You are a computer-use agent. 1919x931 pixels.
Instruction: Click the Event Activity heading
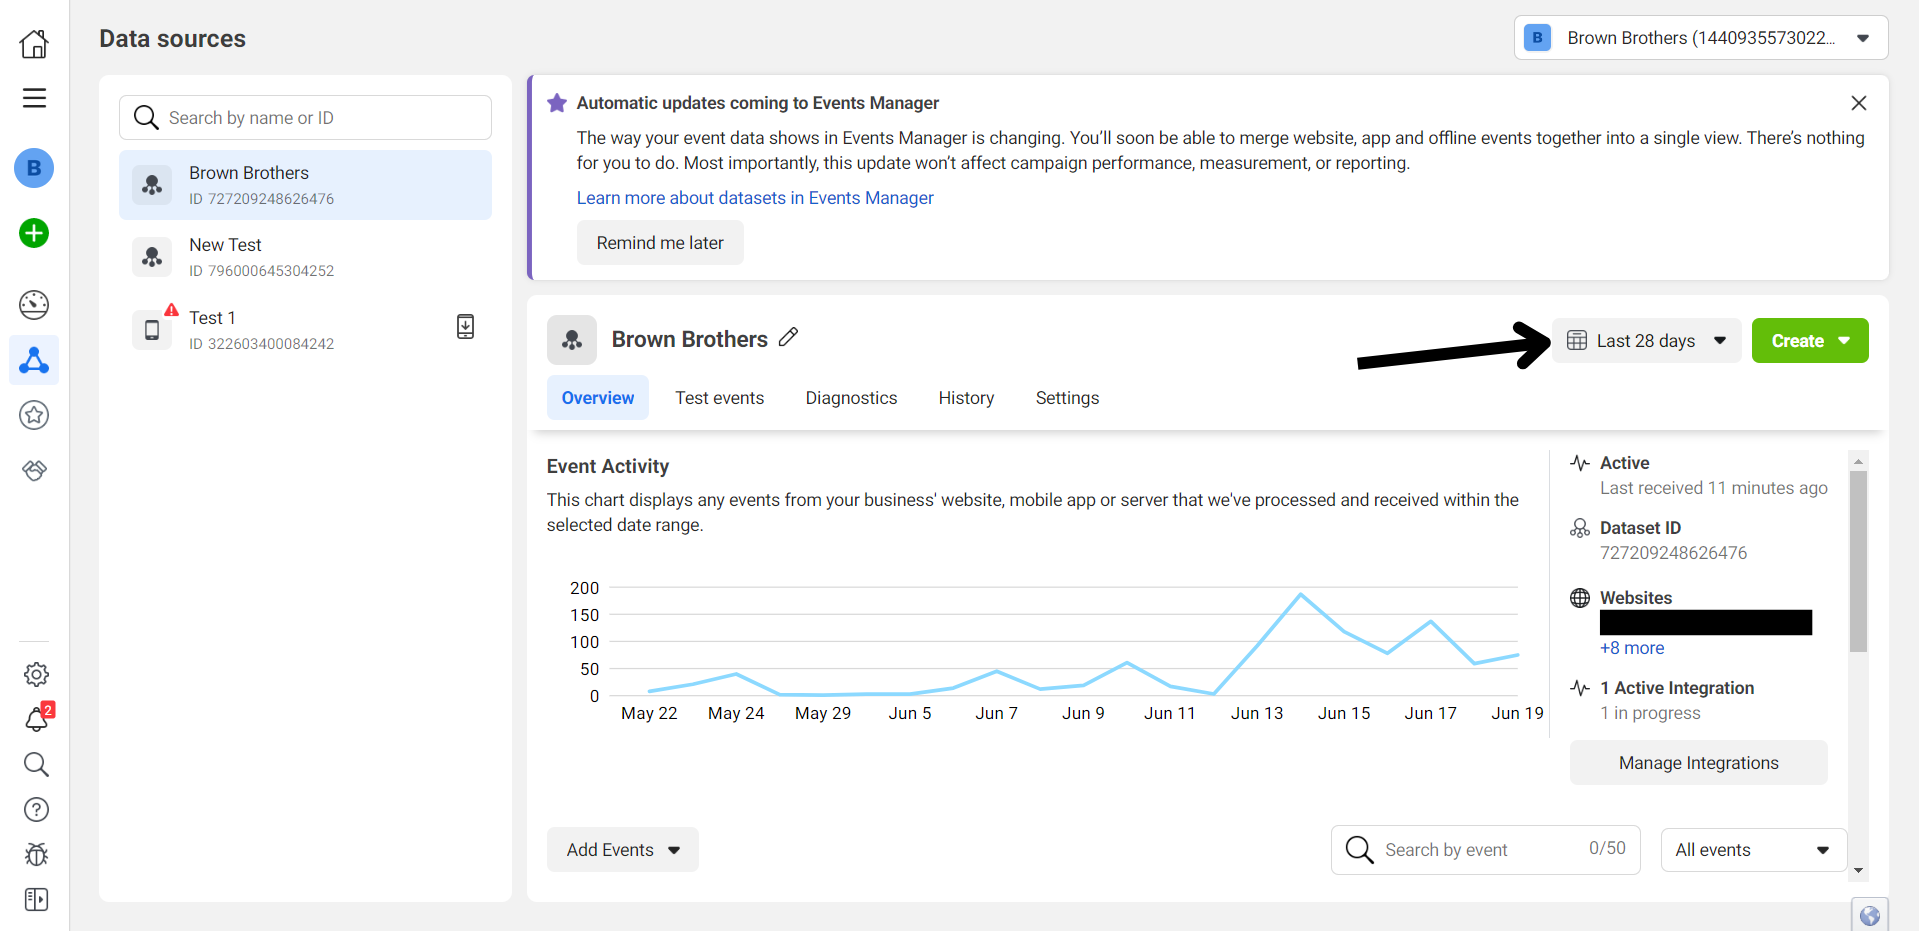click(608, 466)
